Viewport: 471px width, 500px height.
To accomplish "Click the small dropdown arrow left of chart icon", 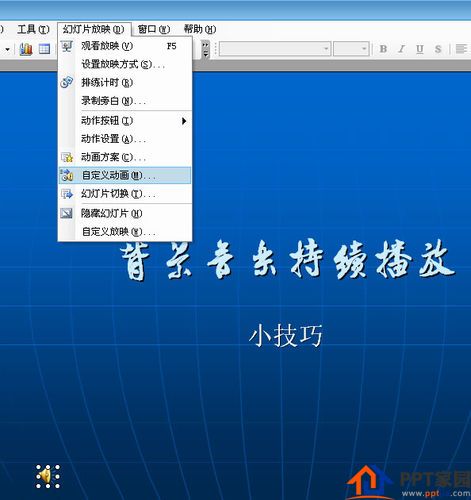I will tap(7, 50).
